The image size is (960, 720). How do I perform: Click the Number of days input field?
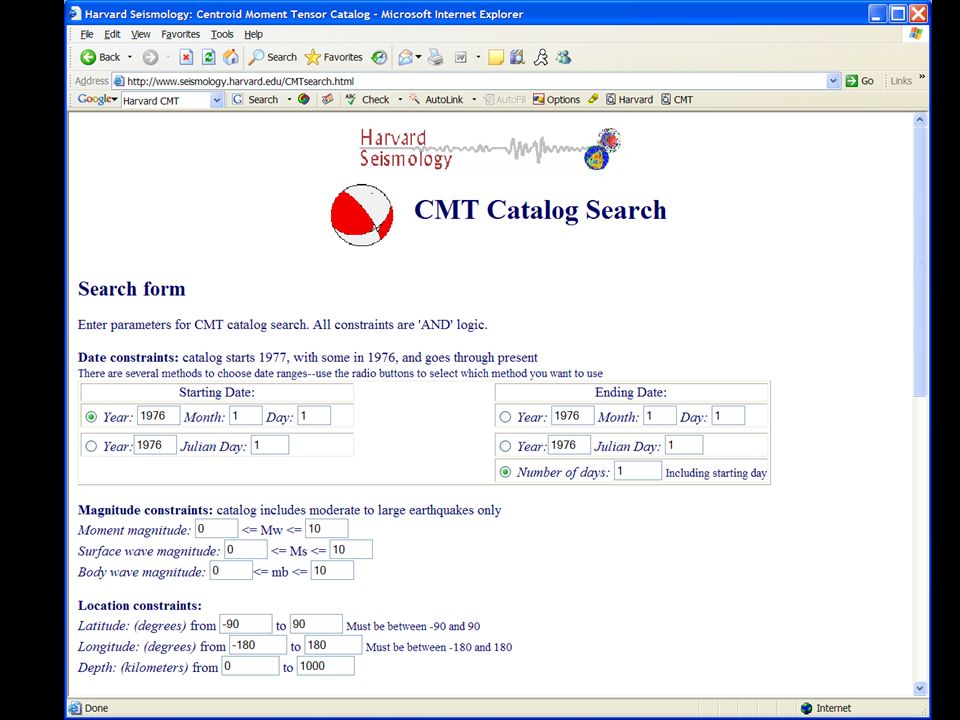tap(638, 471)
